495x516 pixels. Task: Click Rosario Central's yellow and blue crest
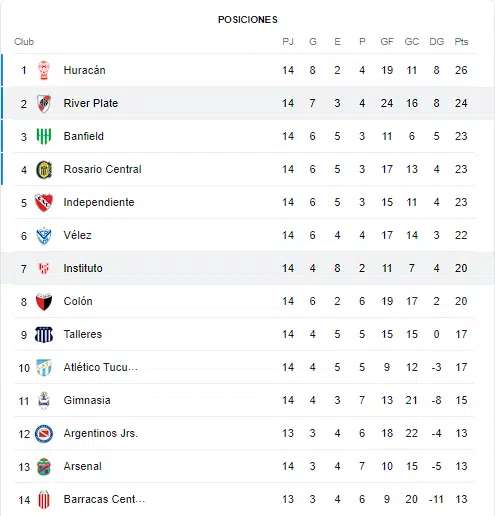(44, 169)
